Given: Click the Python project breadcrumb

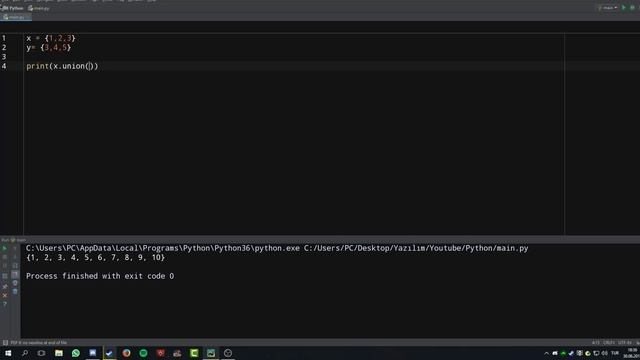Looking at the screenshot, I should [x=13, y=8].
